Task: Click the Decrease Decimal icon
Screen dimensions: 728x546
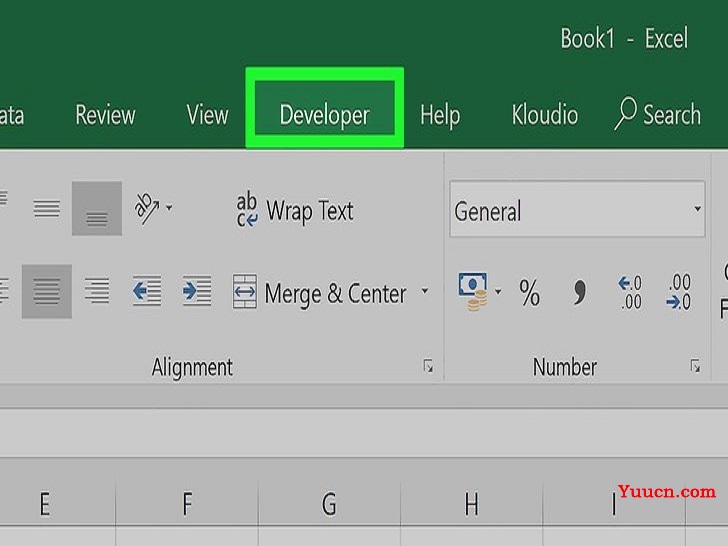Action: tap(679, 292)
